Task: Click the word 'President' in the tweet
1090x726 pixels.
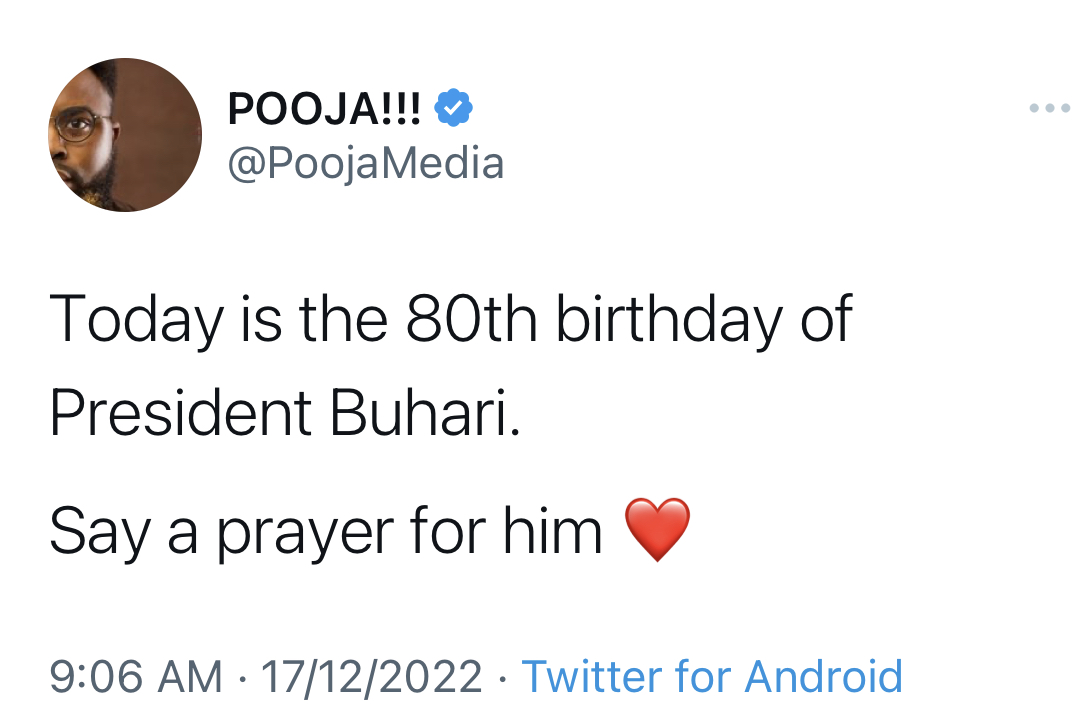Action: [180, 412]
